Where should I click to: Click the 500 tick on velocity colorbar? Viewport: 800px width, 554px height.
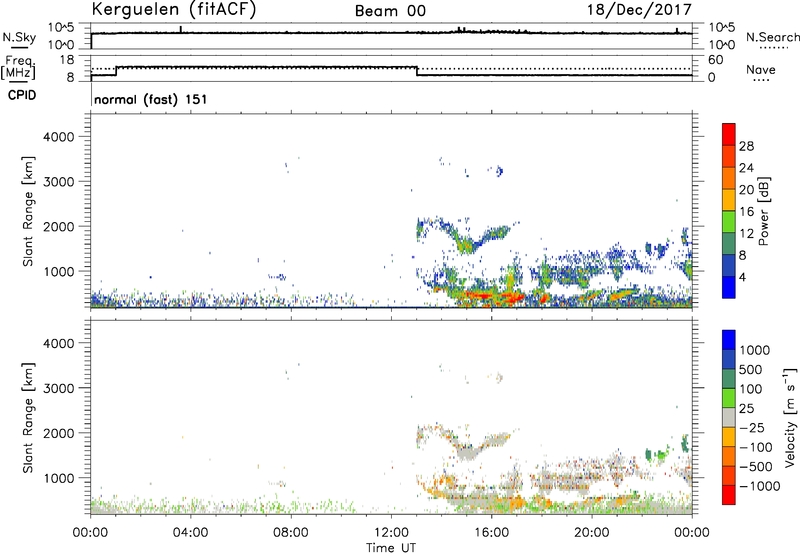[x=750, y=369]
